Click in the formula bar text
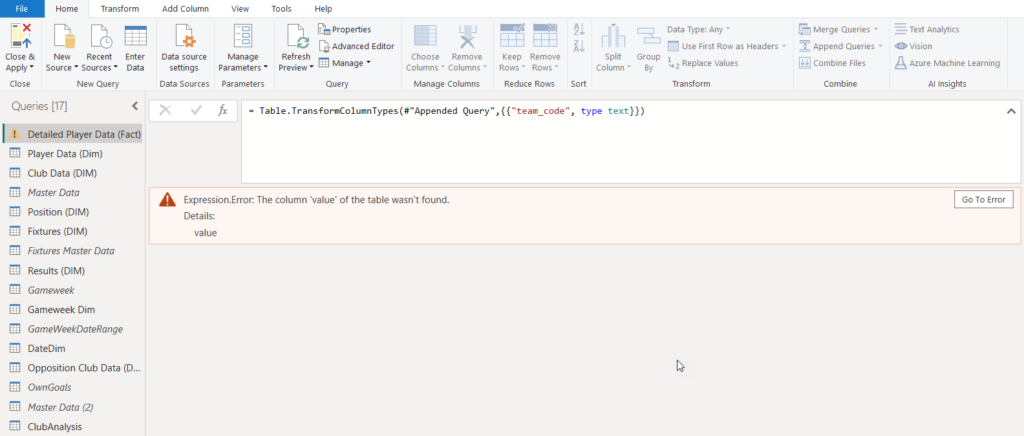 [447, 112]
